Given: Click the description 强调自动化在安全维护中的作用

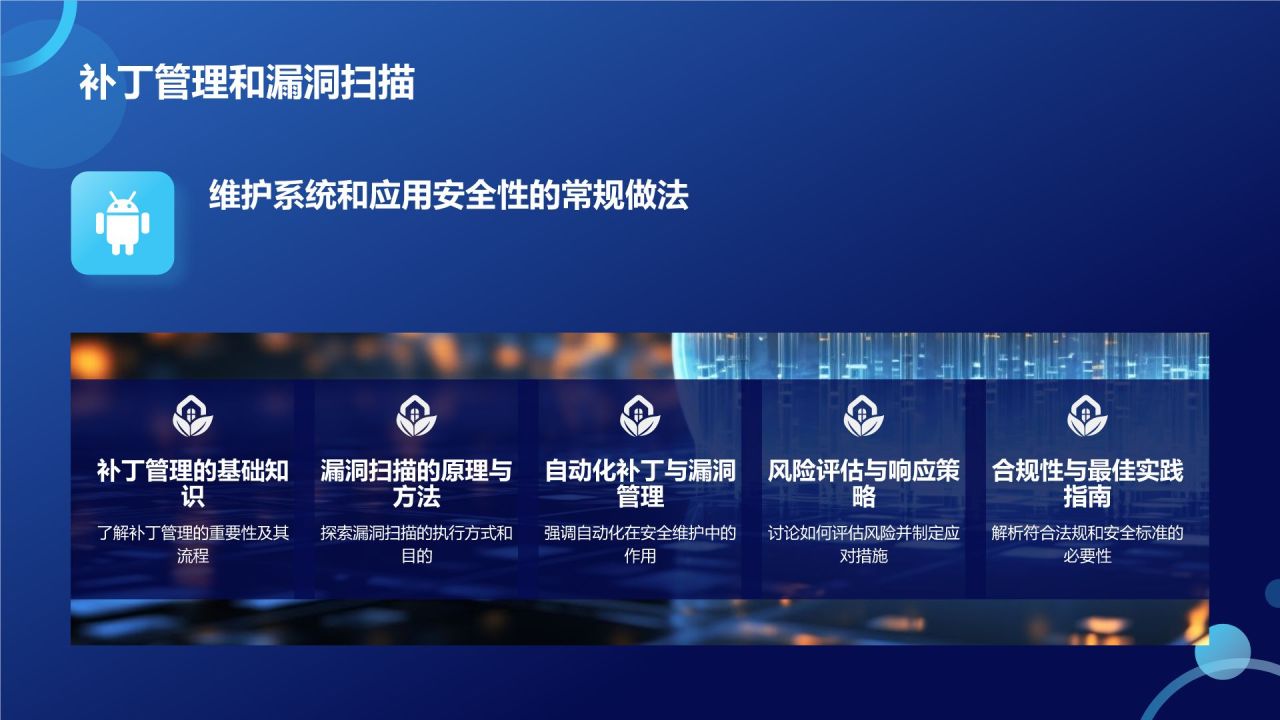Looking at the screenshot, I should coord(640,544).
